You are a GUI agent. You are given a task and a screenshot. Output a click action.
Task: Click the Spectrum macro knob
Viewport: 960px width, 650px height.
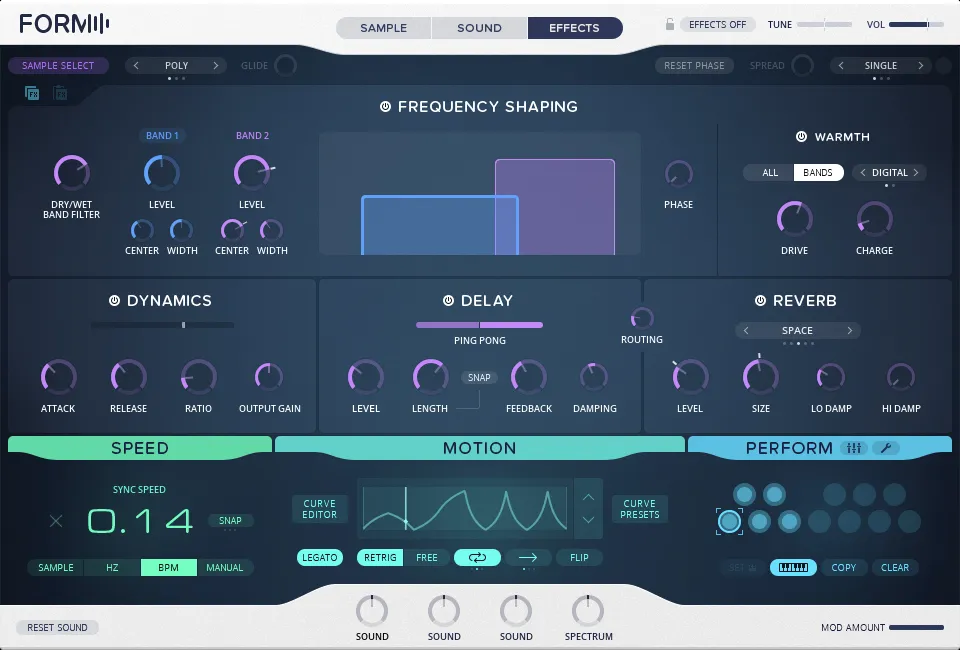pos(588,610)
